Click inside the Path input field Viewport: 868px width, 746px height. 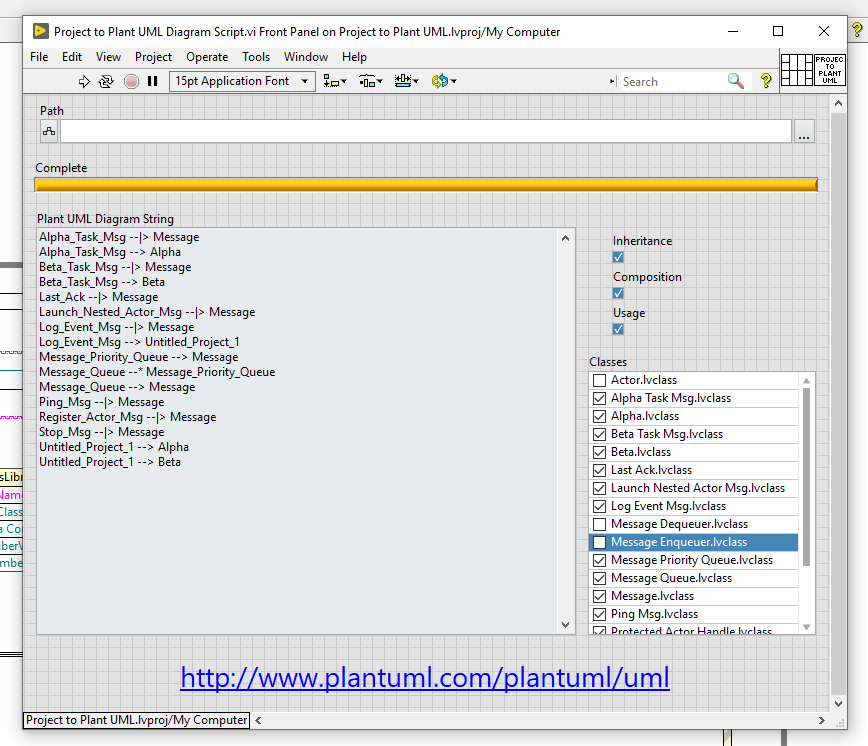click(x=425, y=132)
